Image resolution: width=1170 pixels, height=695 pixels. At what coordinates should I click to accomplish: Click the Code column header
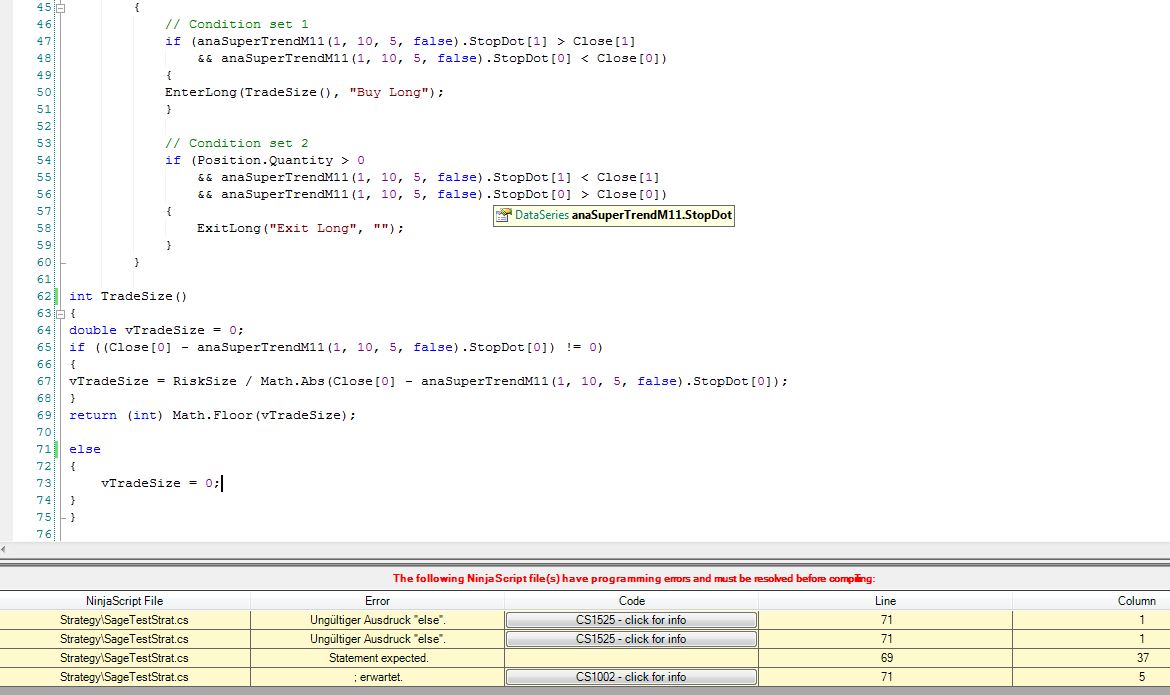coord(632,601)
